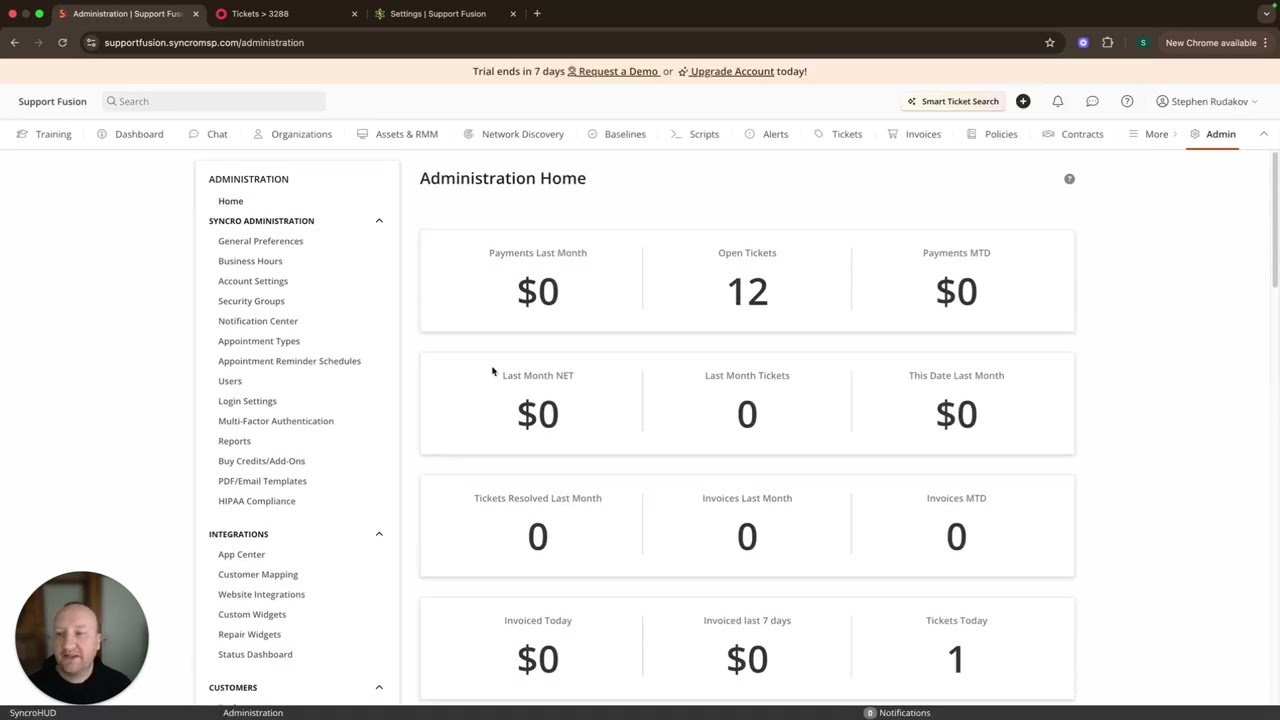Viewport: 1280px width, 720px height.
Task: Click the Search field in the header
Action: pos(214,101)
